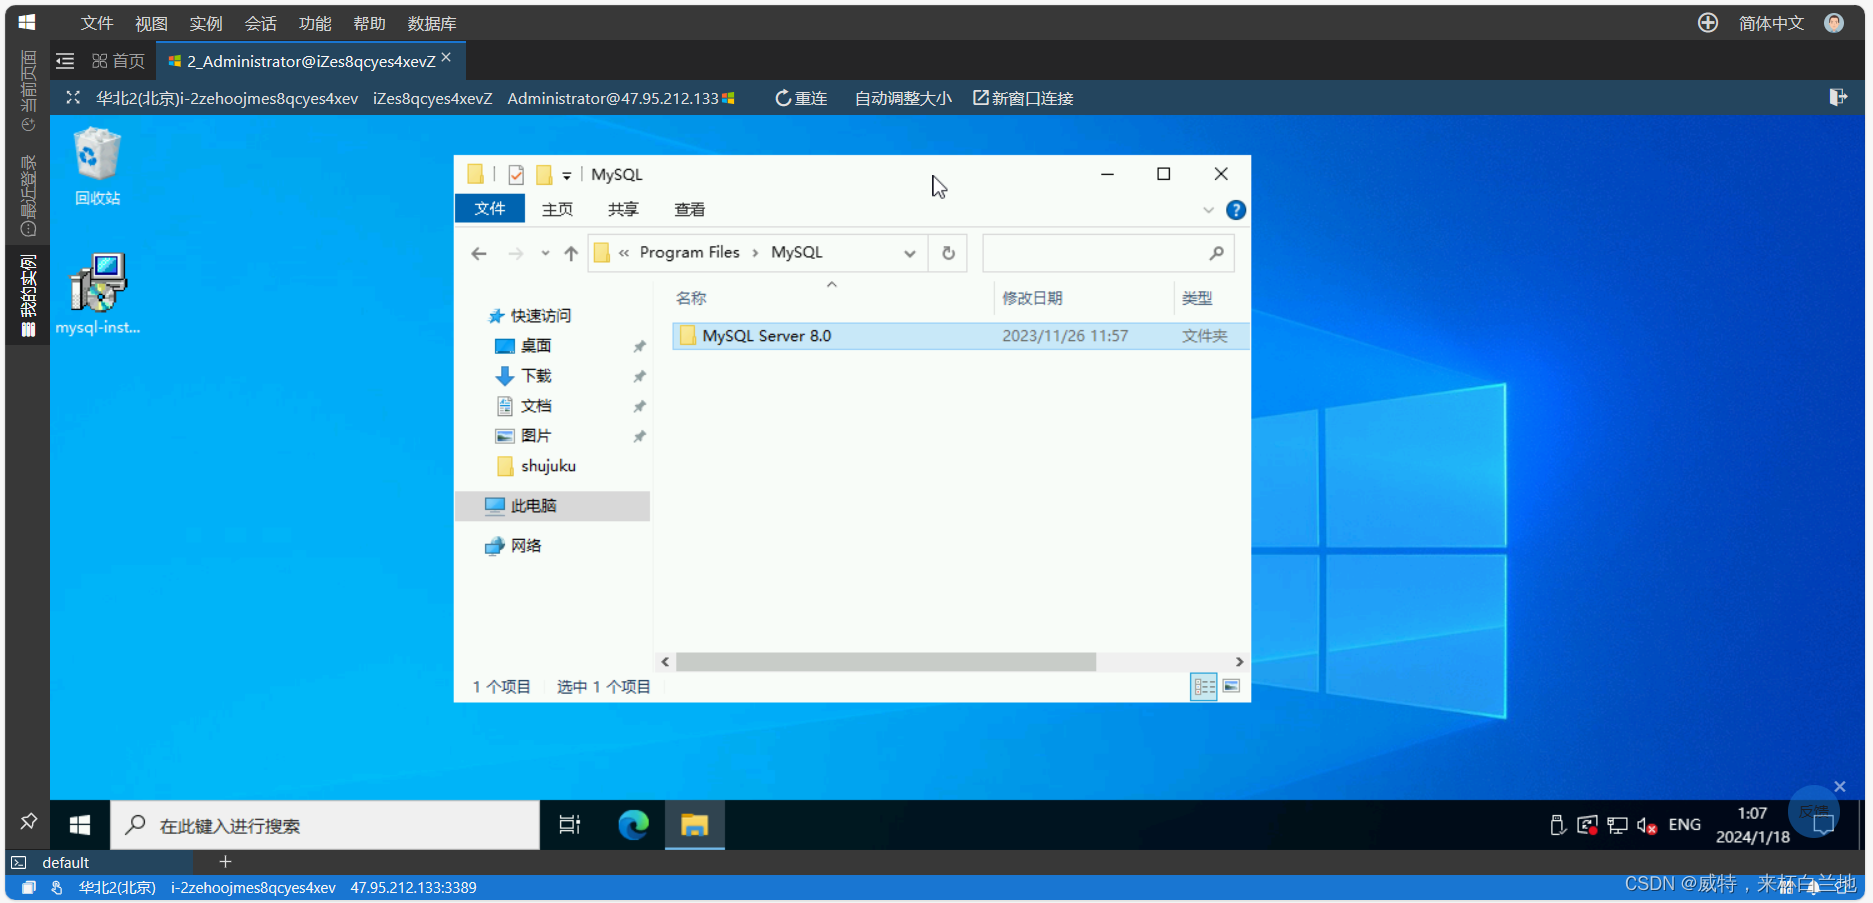Click the network tray icon

tap(1617, 825)
